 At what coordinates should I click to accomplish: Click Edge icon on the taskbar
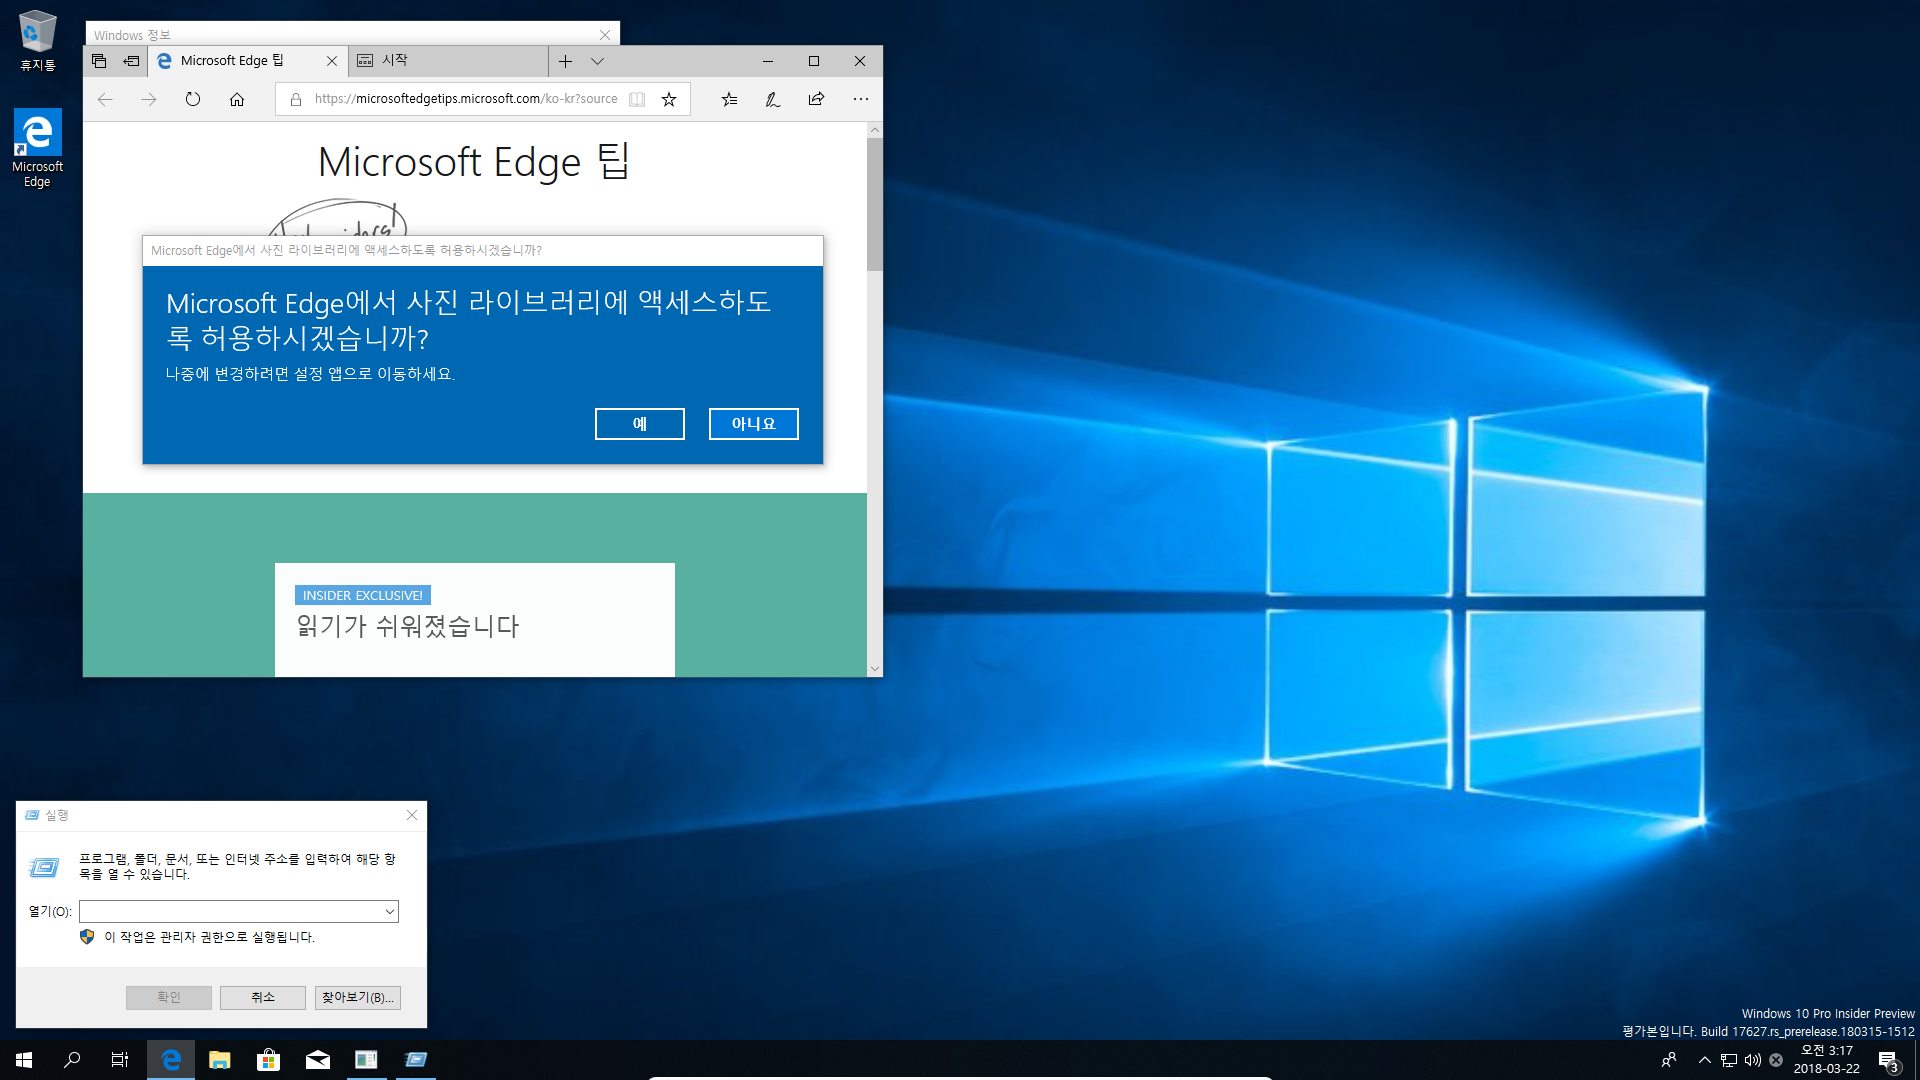[x=171, y=1060]
